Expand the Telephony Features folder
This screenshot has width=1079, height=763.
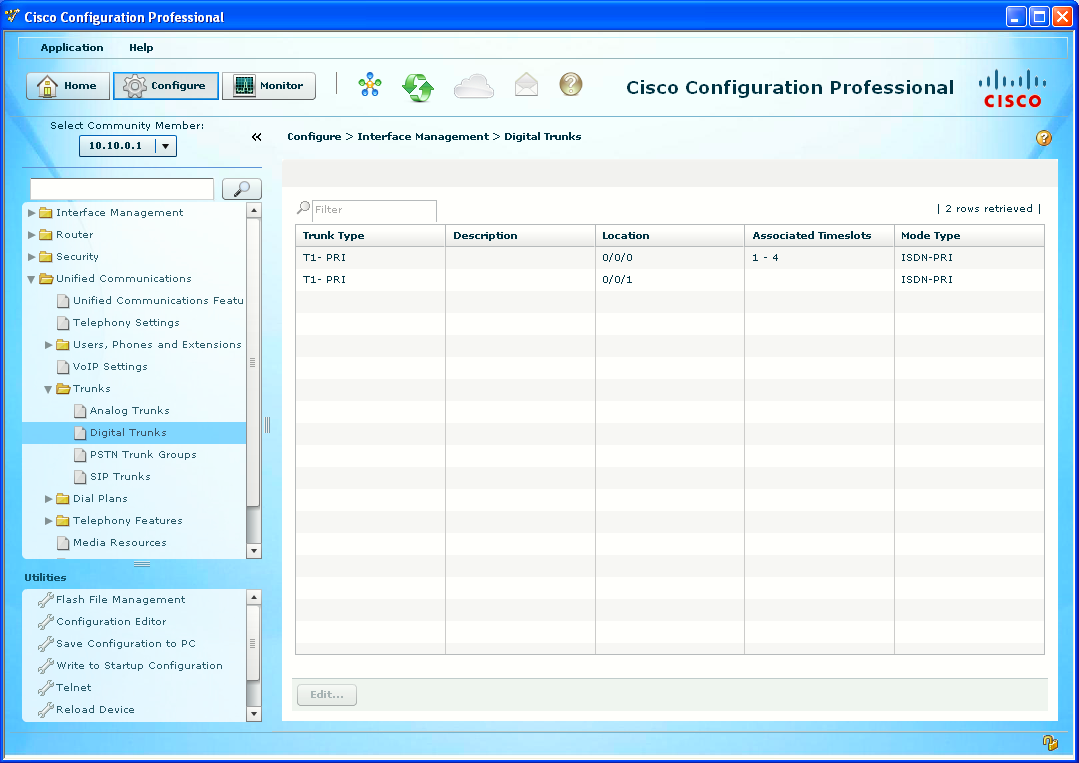click(x=49, y=521)
